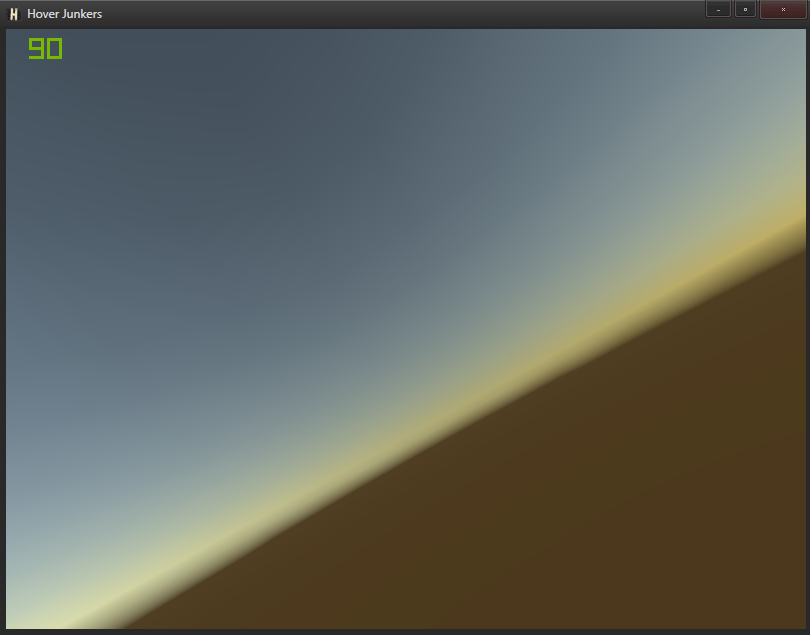
Task: Click the green 90 counter
Action: click(x=45, y=49)
